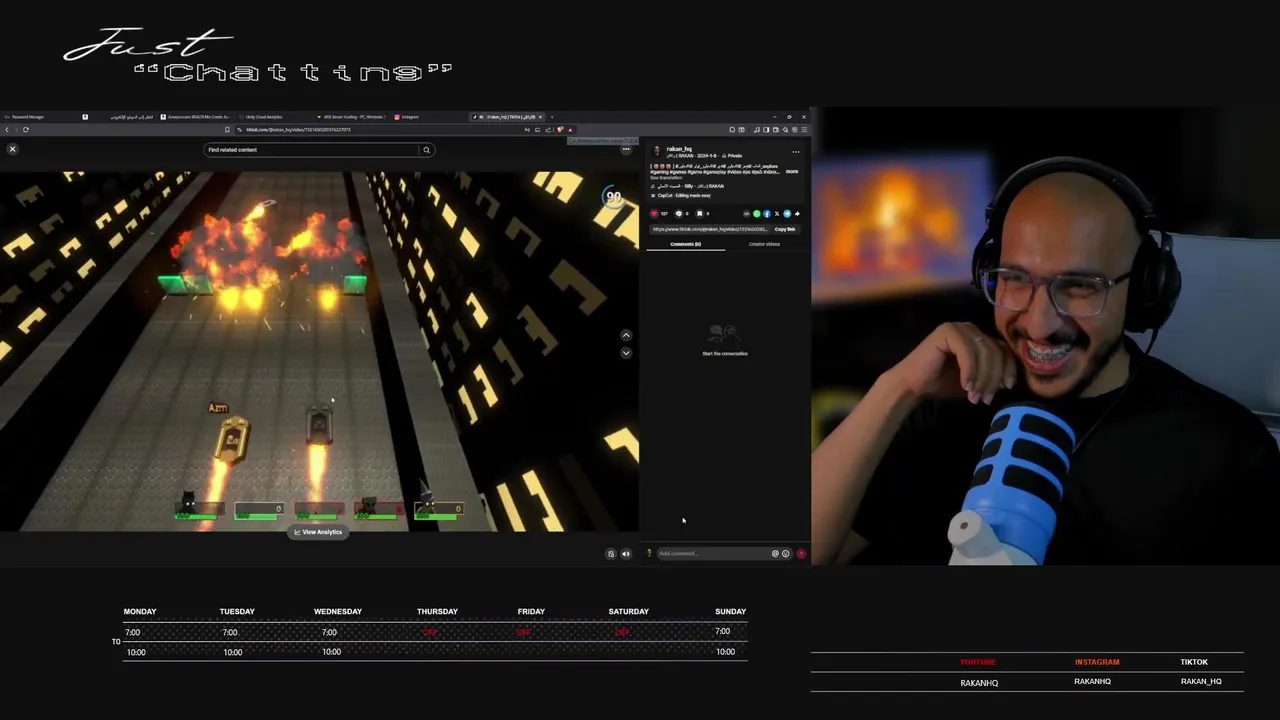Click the browser back arrow
The height and width of the screenshot is (720, 1280).
pos(7,129)
